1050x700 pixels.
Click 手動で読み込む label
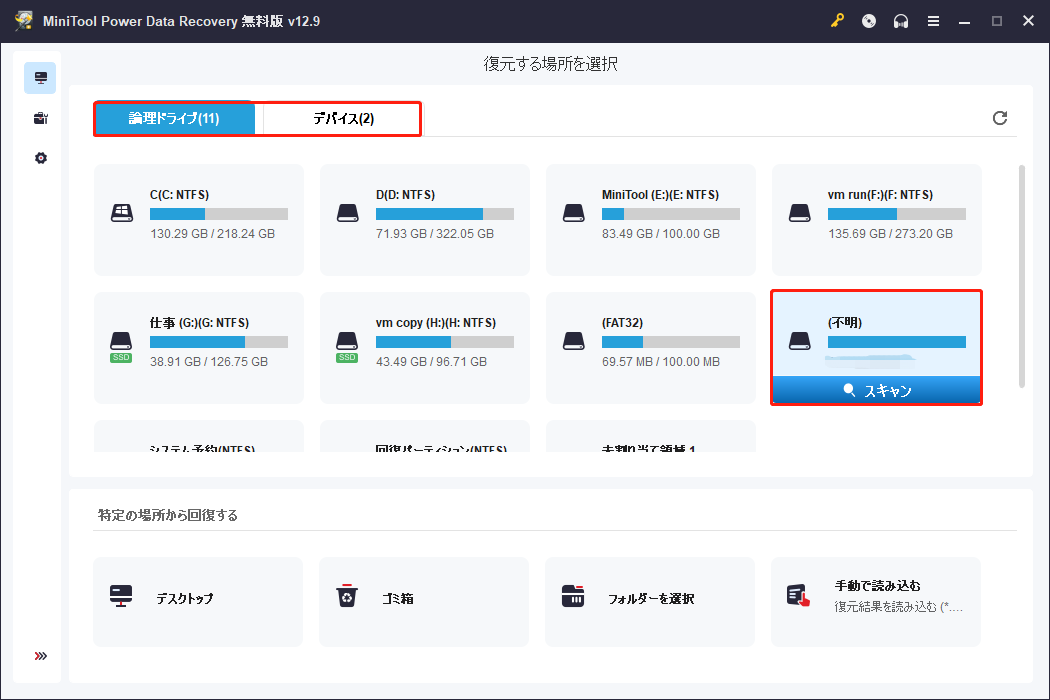point(877,585)
